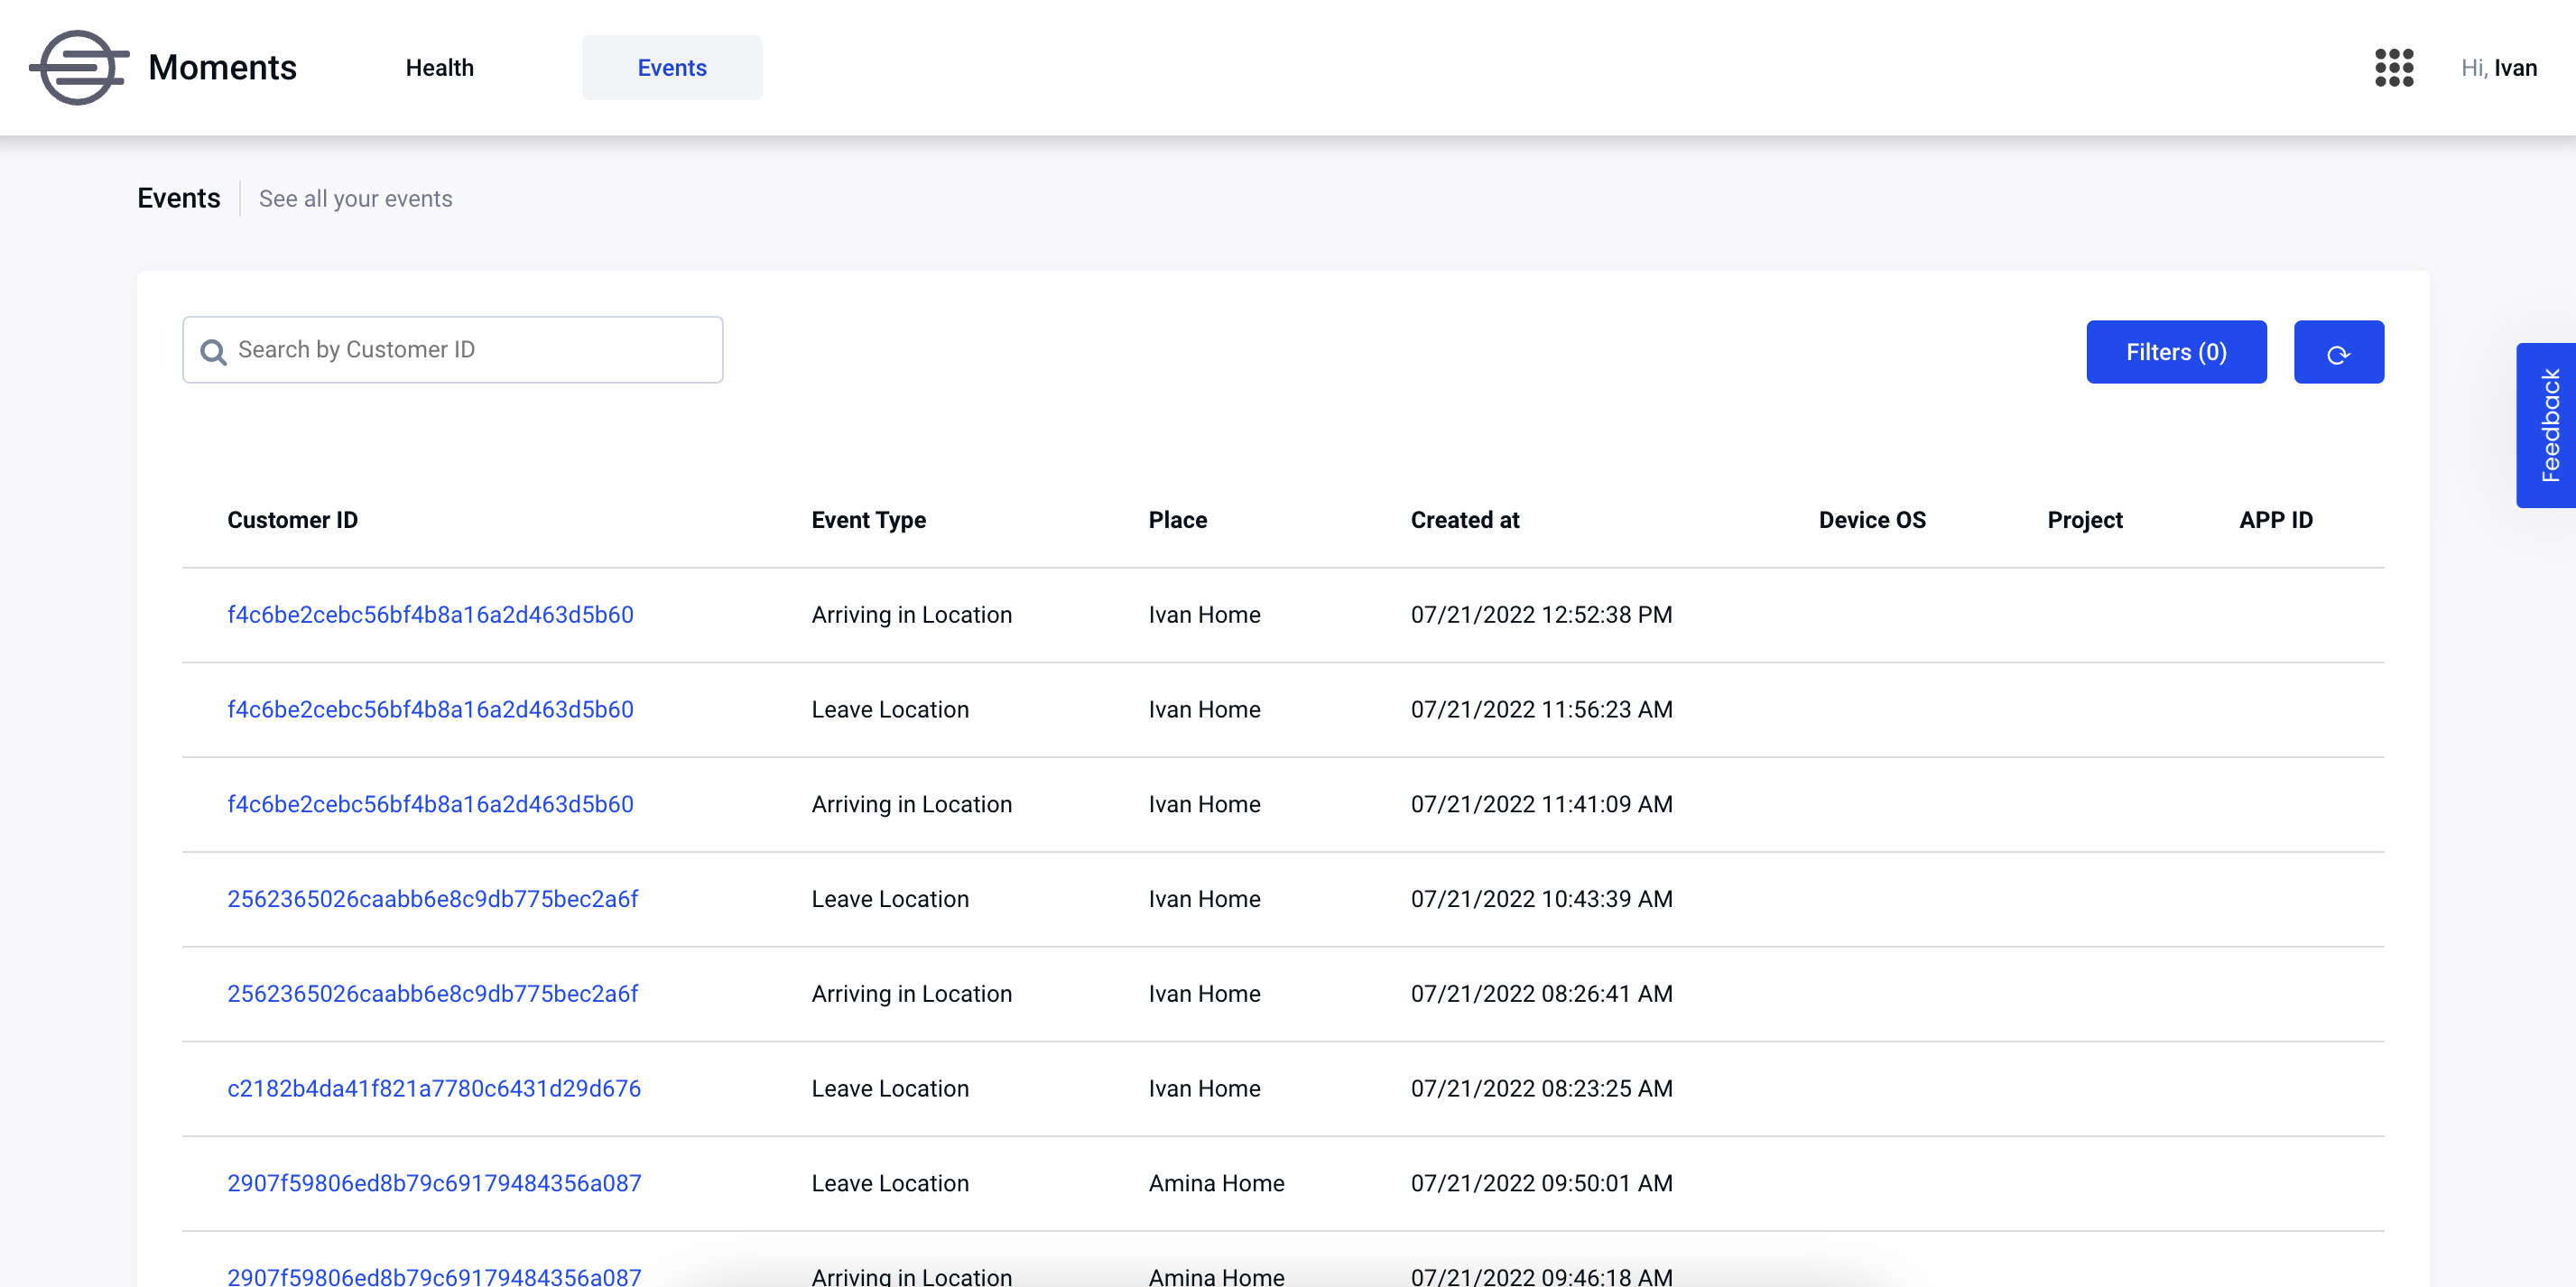Screen dimensions: 2576x1287
Task: Click the Created at column header
Action: (1464, 520)
